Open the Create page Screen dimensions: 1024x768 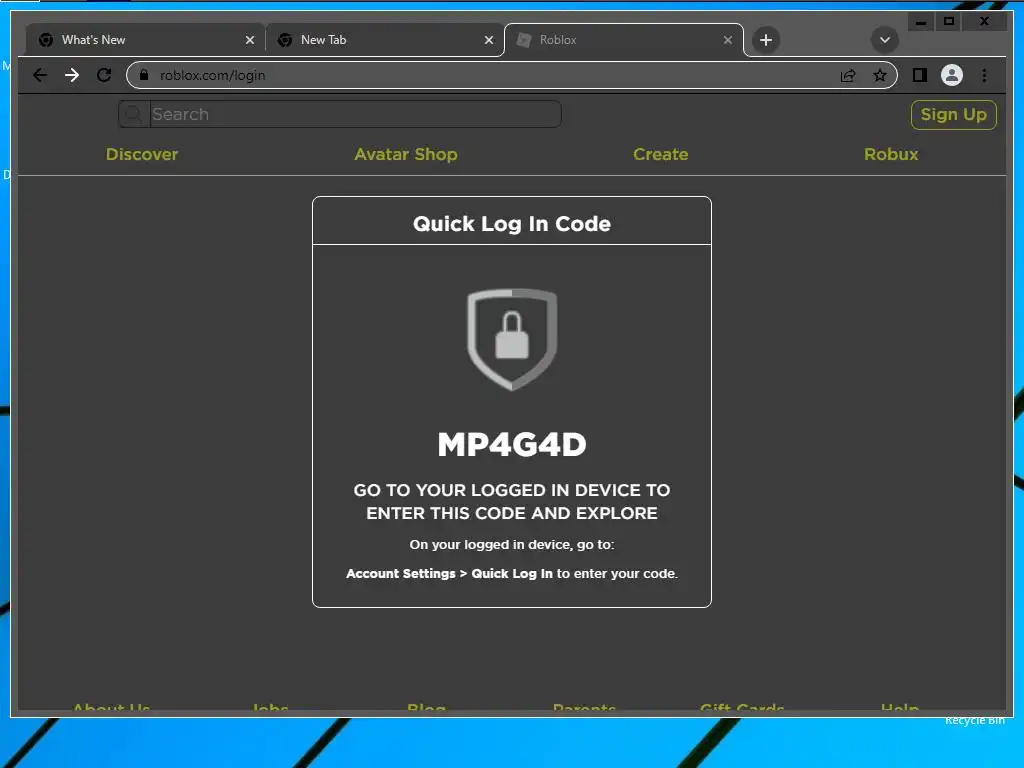pyautogui.click(x=660, y=154)
